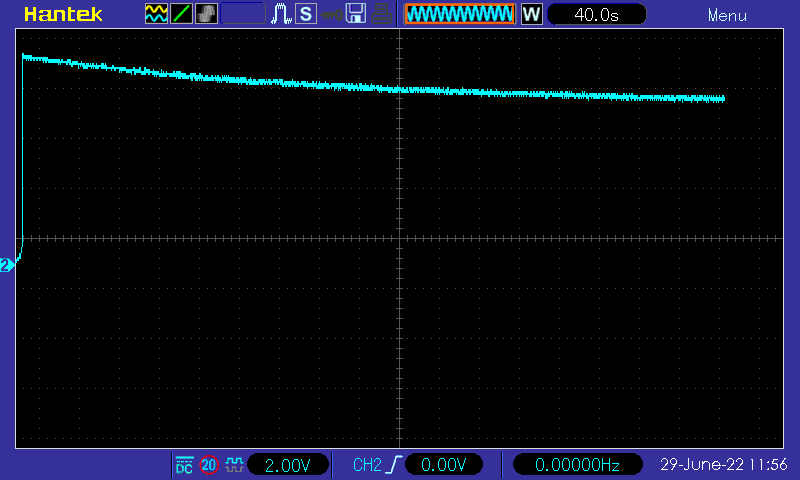
Task: Click the square wave probe icon
Action: click(234, 465)
